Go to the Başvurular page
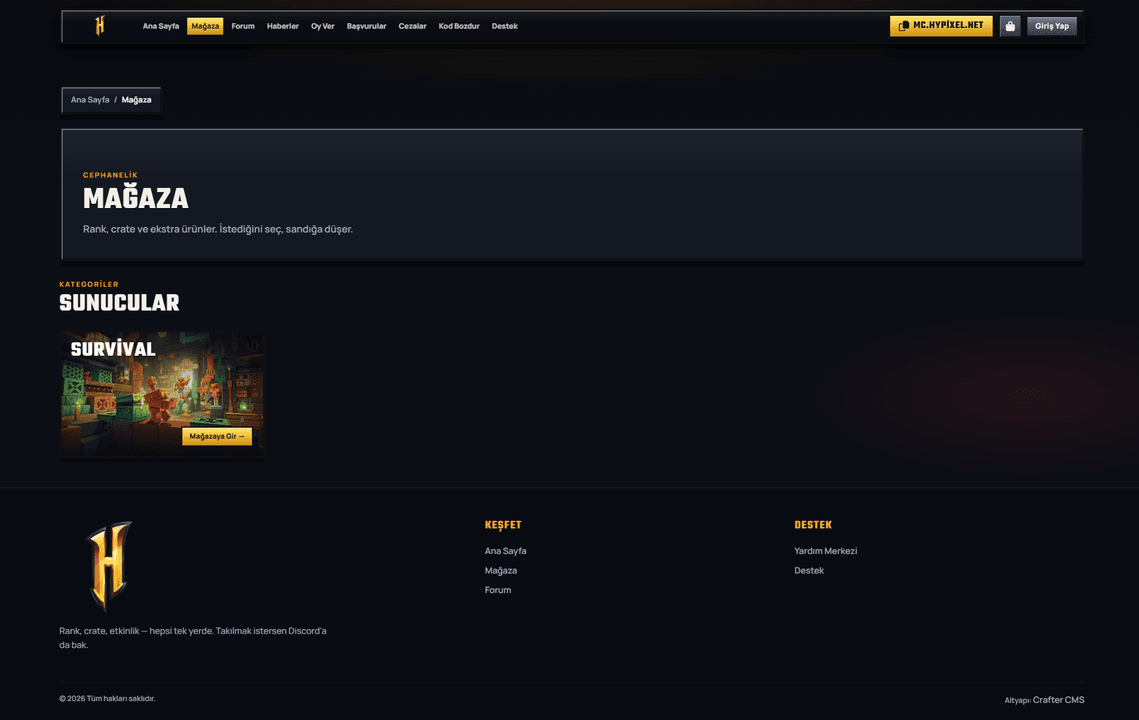The image size is (1139, 720). click(366, 26)
